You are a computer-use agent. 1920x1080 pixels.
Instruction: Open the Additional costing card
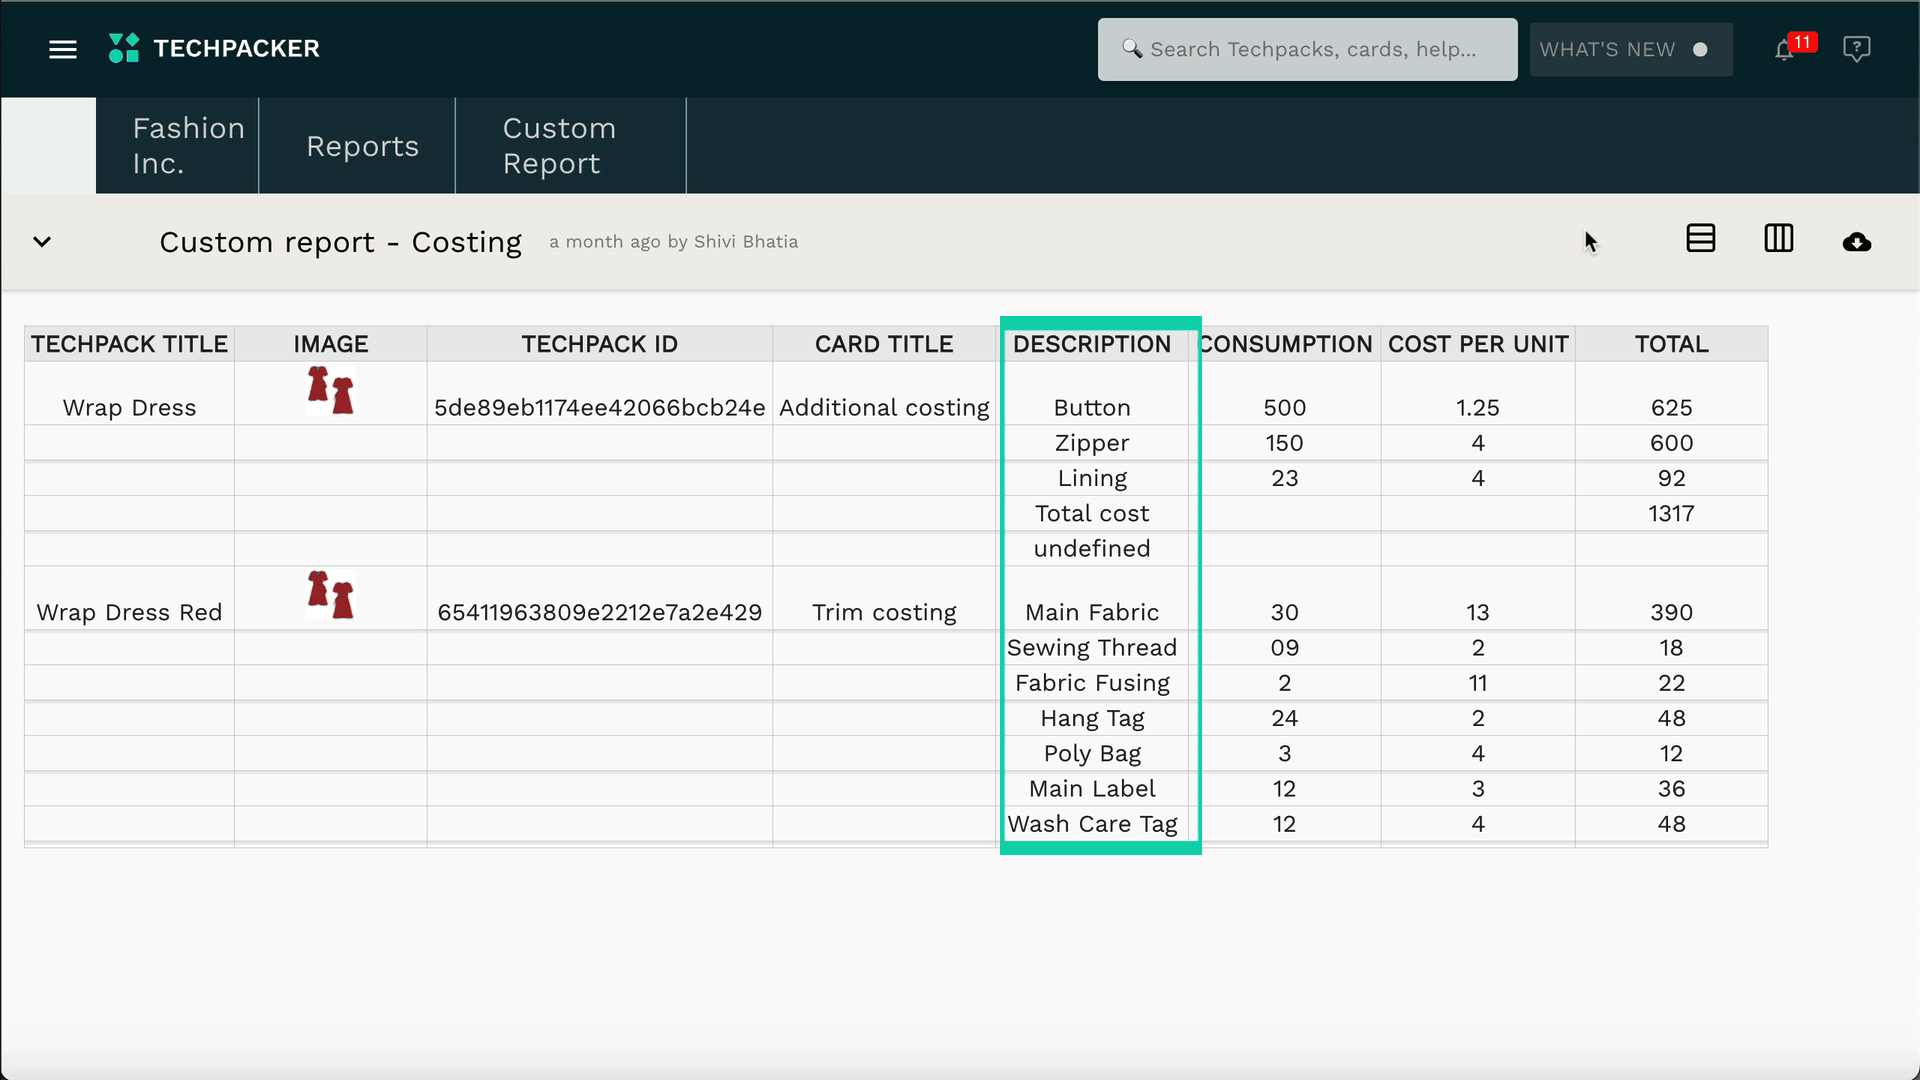[x=884, y=407]
